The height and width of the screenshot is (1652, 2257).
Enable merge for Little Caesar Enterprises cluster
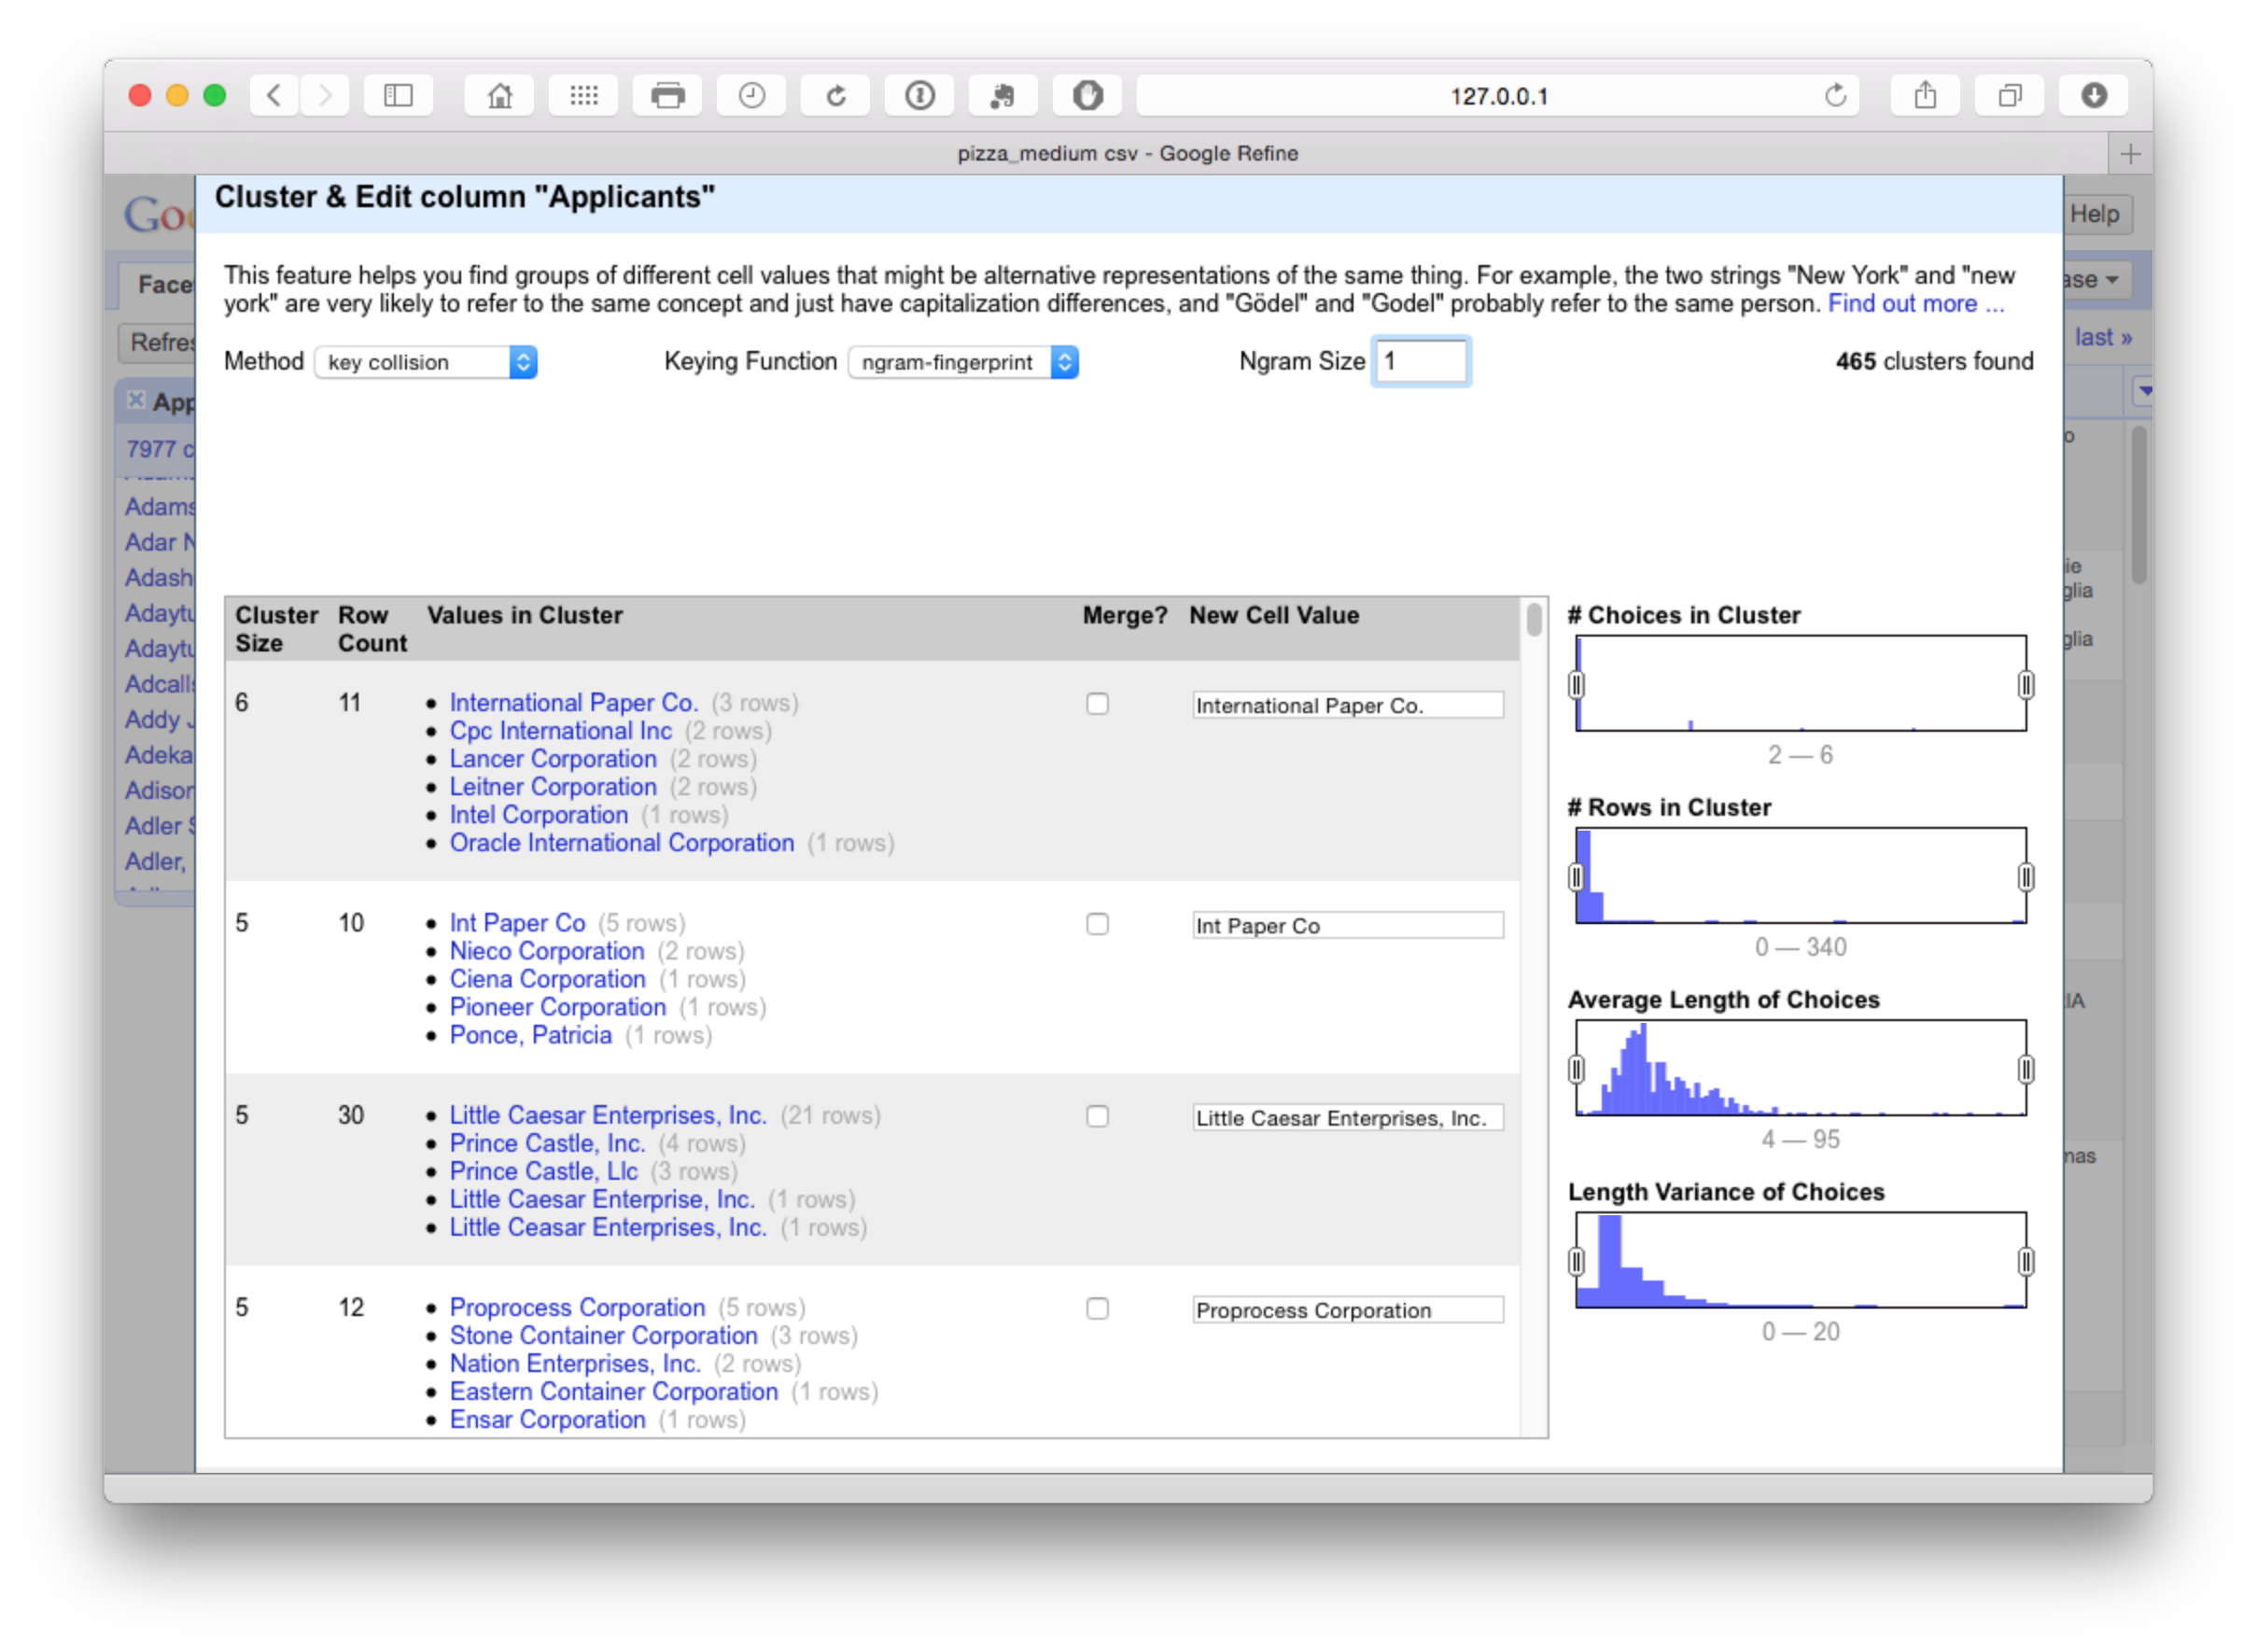pos(1097,1116)
